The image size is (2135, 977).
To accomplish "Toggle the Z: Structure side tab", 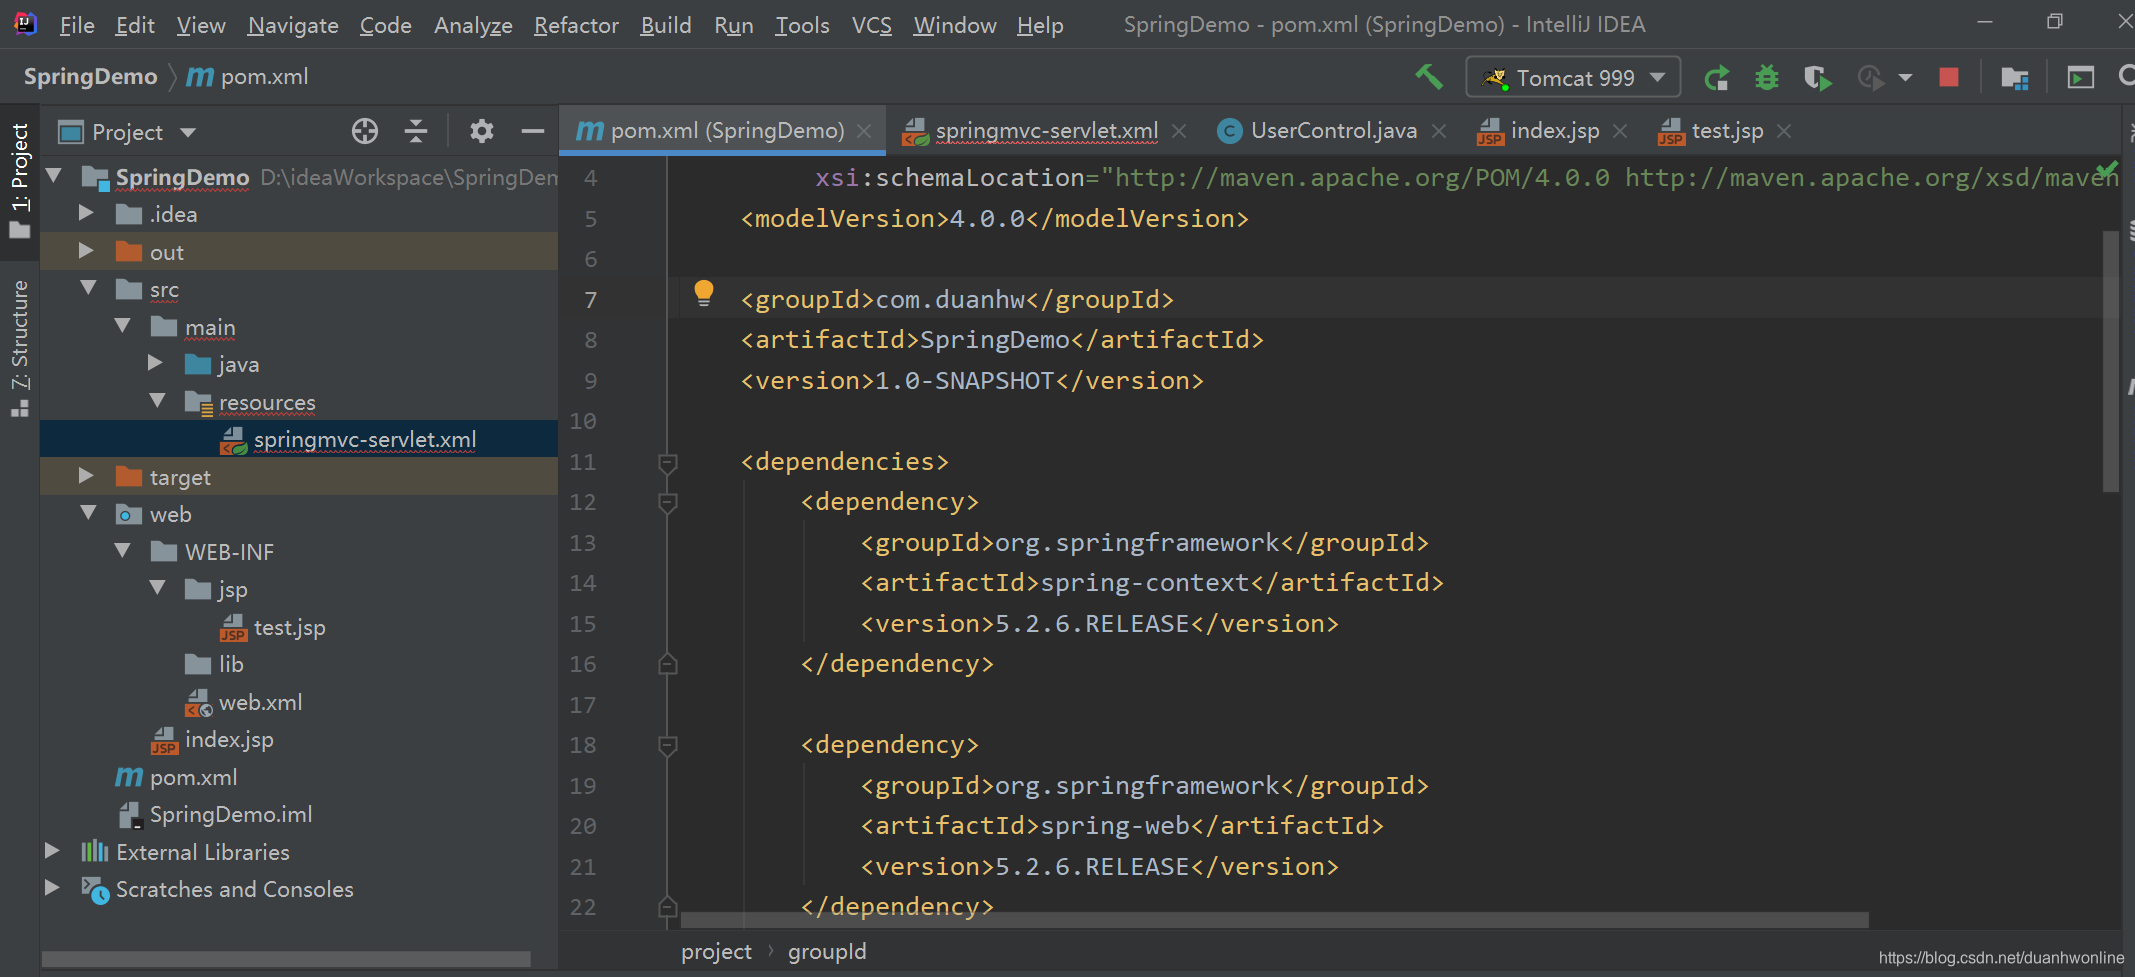I will (x=20, y=348).
